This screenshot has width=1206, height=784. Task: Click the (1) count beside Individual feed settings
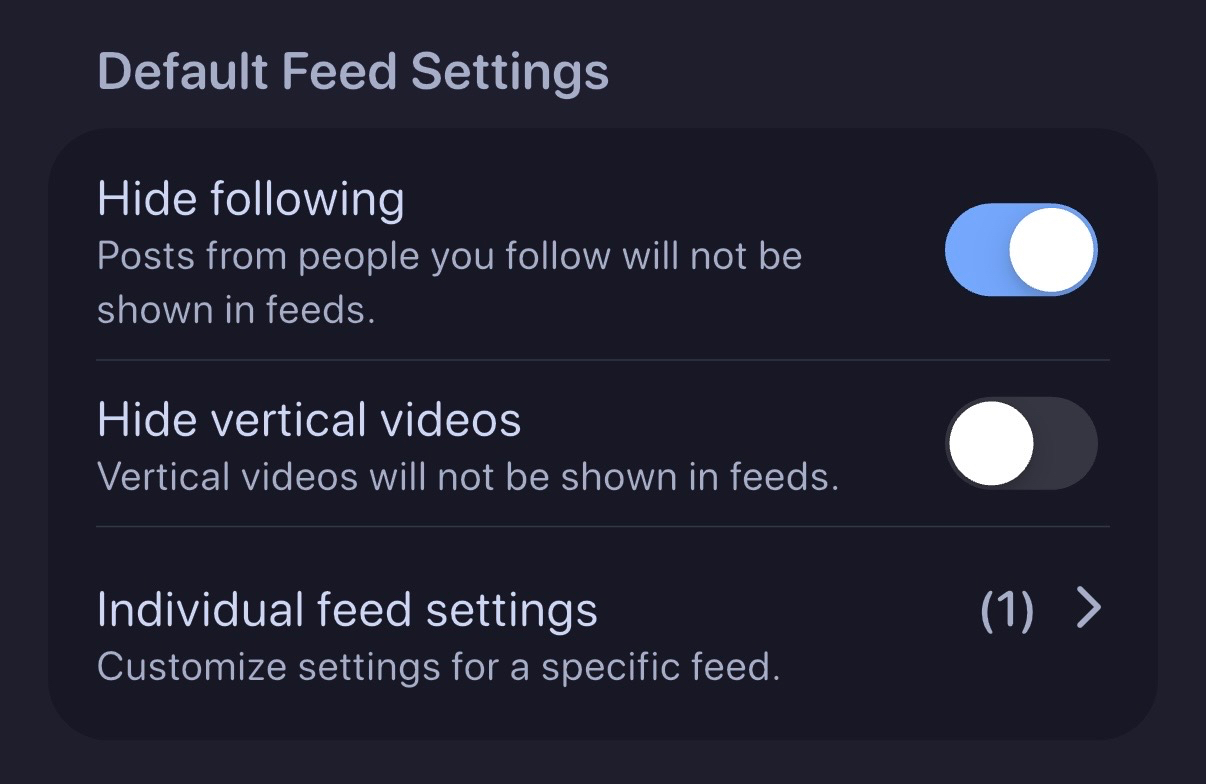pyautogui.click(x=1006, y=610)
